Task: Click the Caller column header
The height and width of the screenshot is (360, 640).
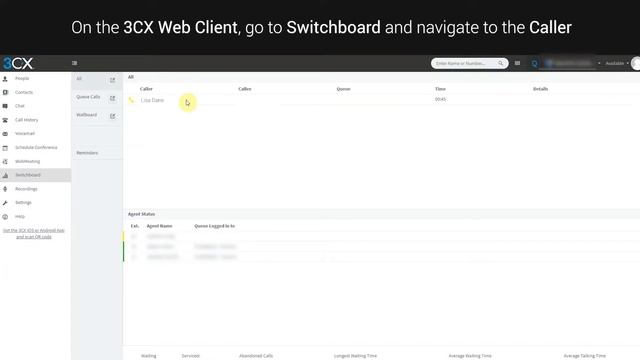Action: pyautogui.click(x=146, y=89)
